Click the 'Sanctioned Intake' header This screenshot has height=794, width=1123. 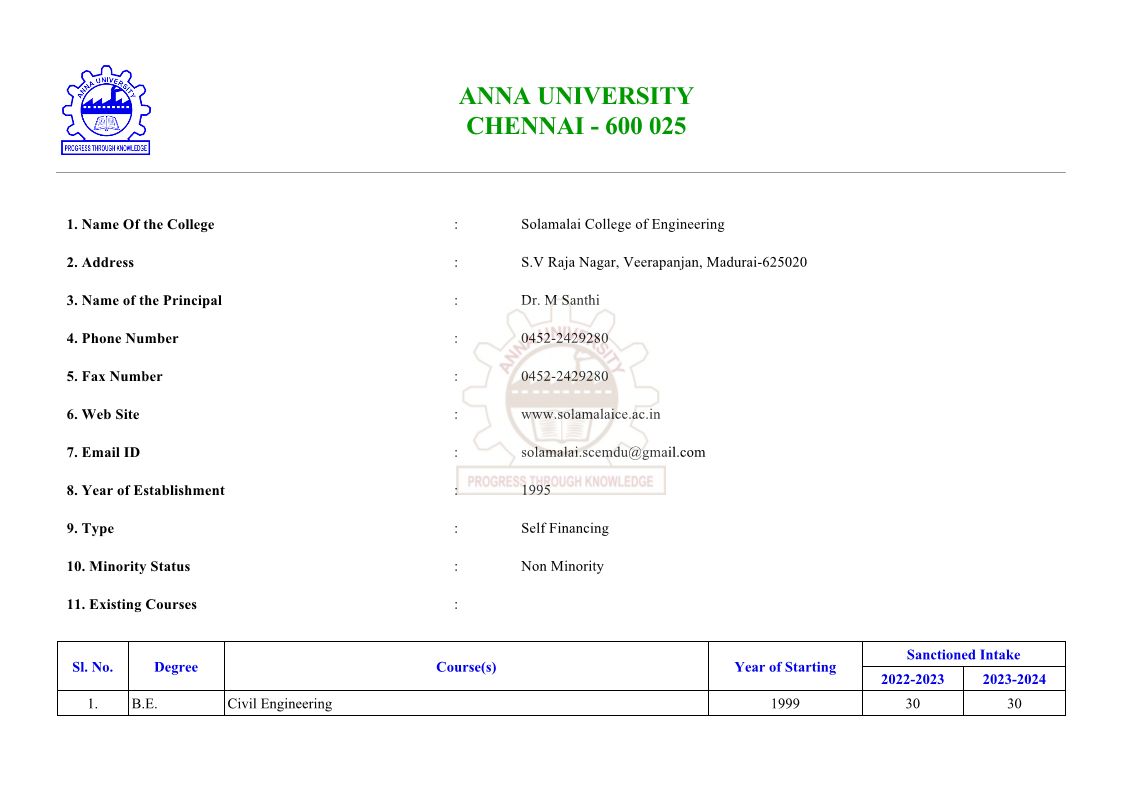[x=963, y=654]
